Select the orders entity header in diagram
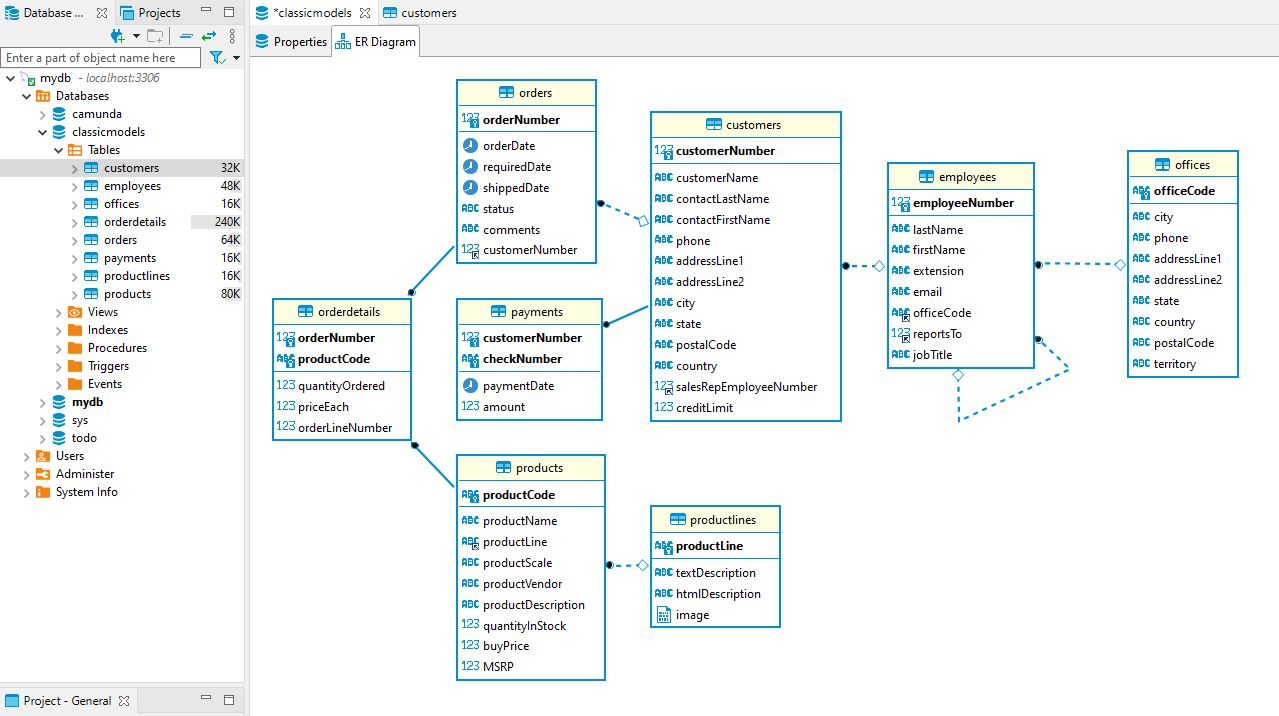The image size is (1279, 716). pos(526,93)
